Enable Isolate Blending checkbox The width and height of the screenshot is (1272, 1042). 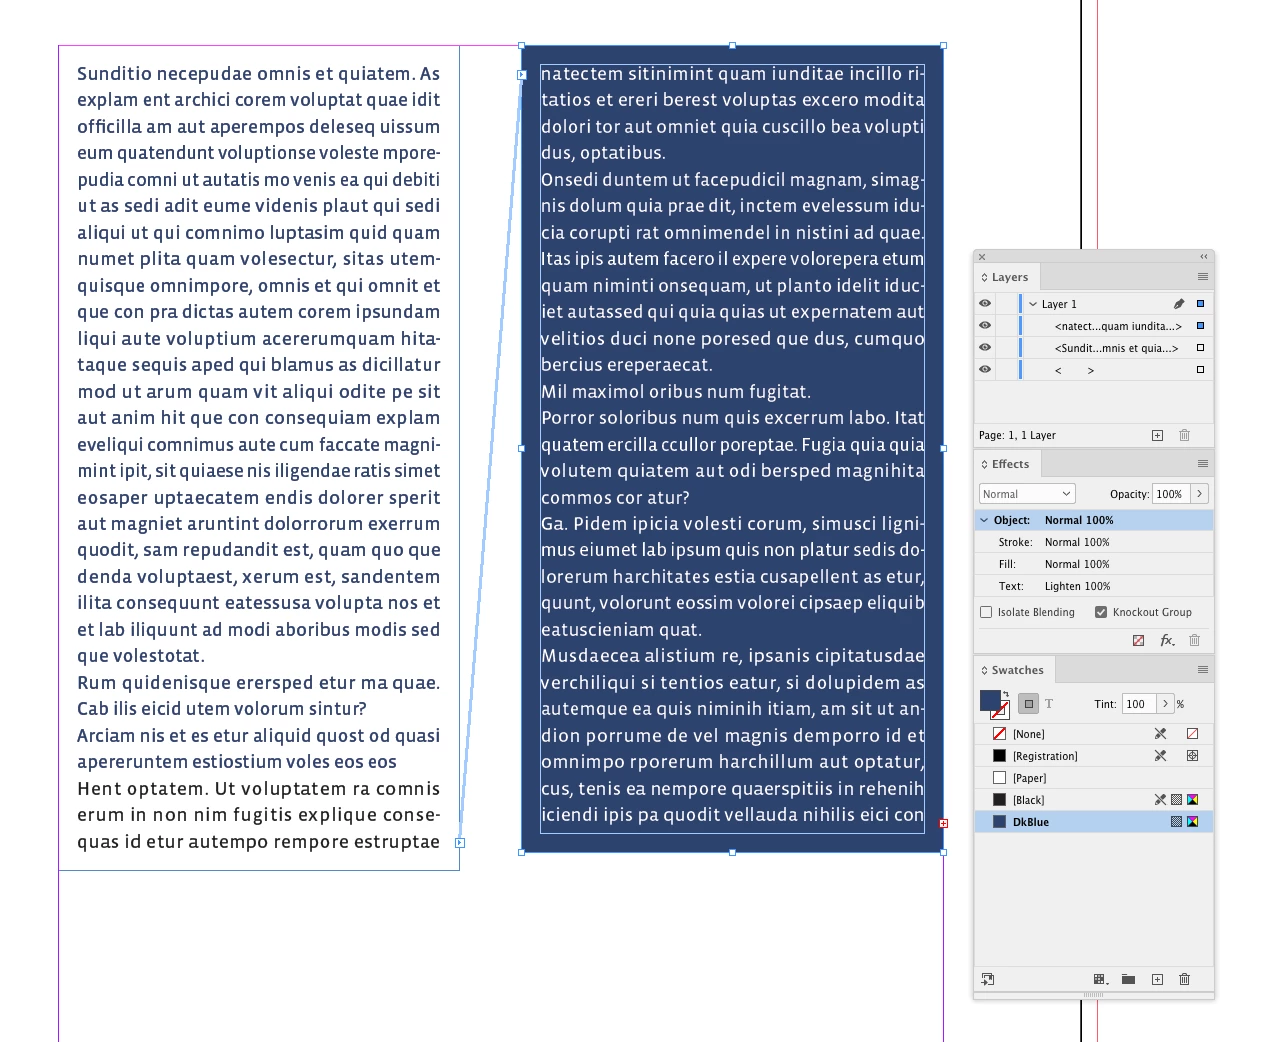point(986,612)
